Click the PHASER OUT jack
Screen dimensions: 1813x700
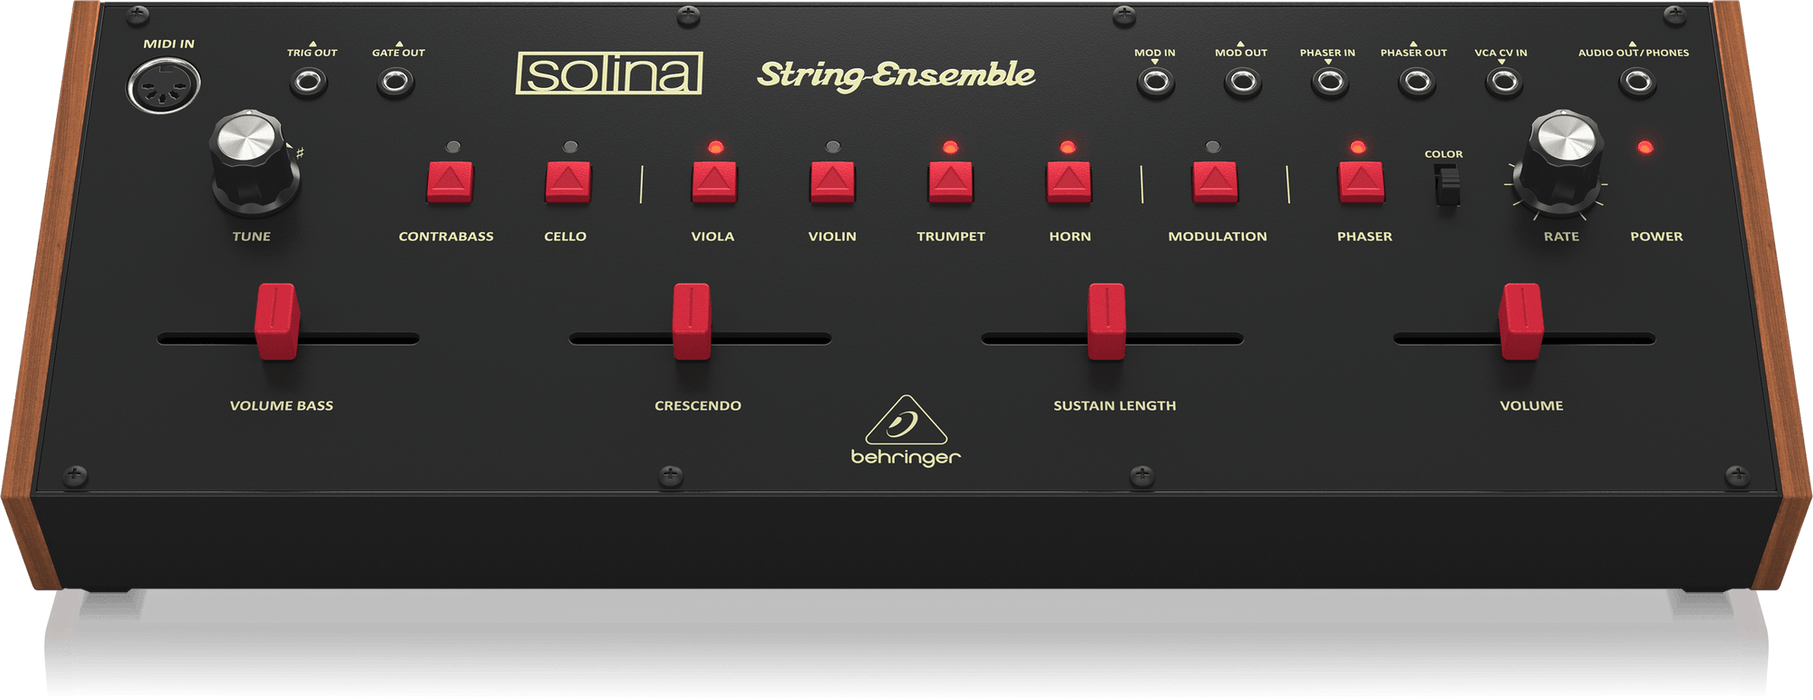tap(1417, 82)
